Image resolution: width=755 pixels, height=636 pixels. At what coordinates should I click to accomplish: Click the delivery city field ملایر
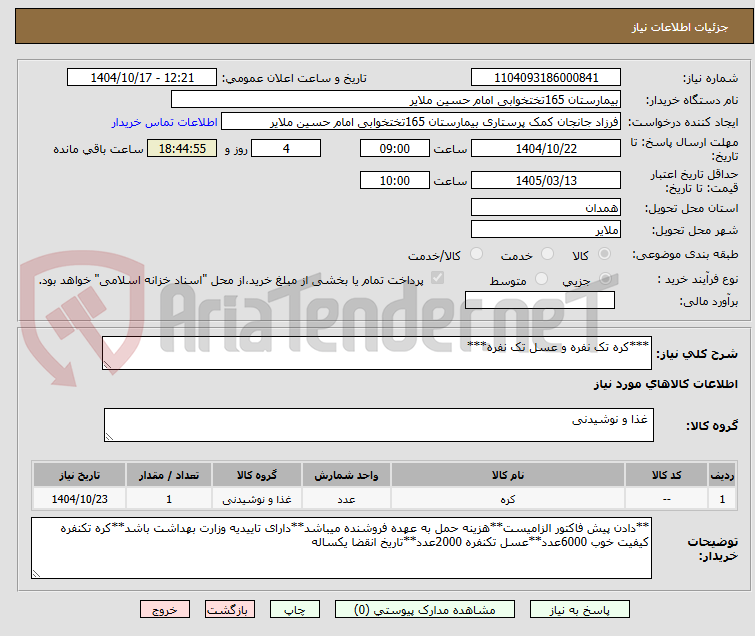tap(546, 230)
